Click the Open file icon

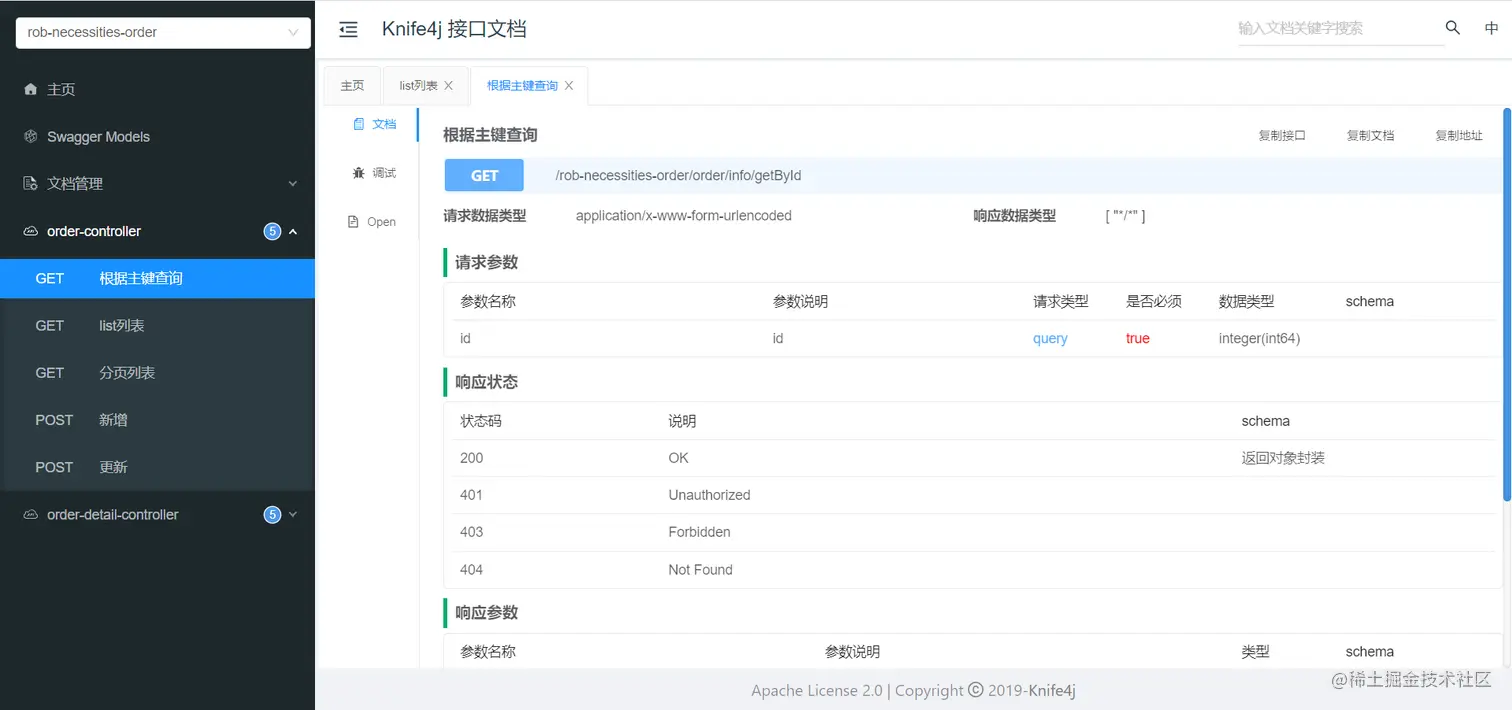[x=353, y=222]
